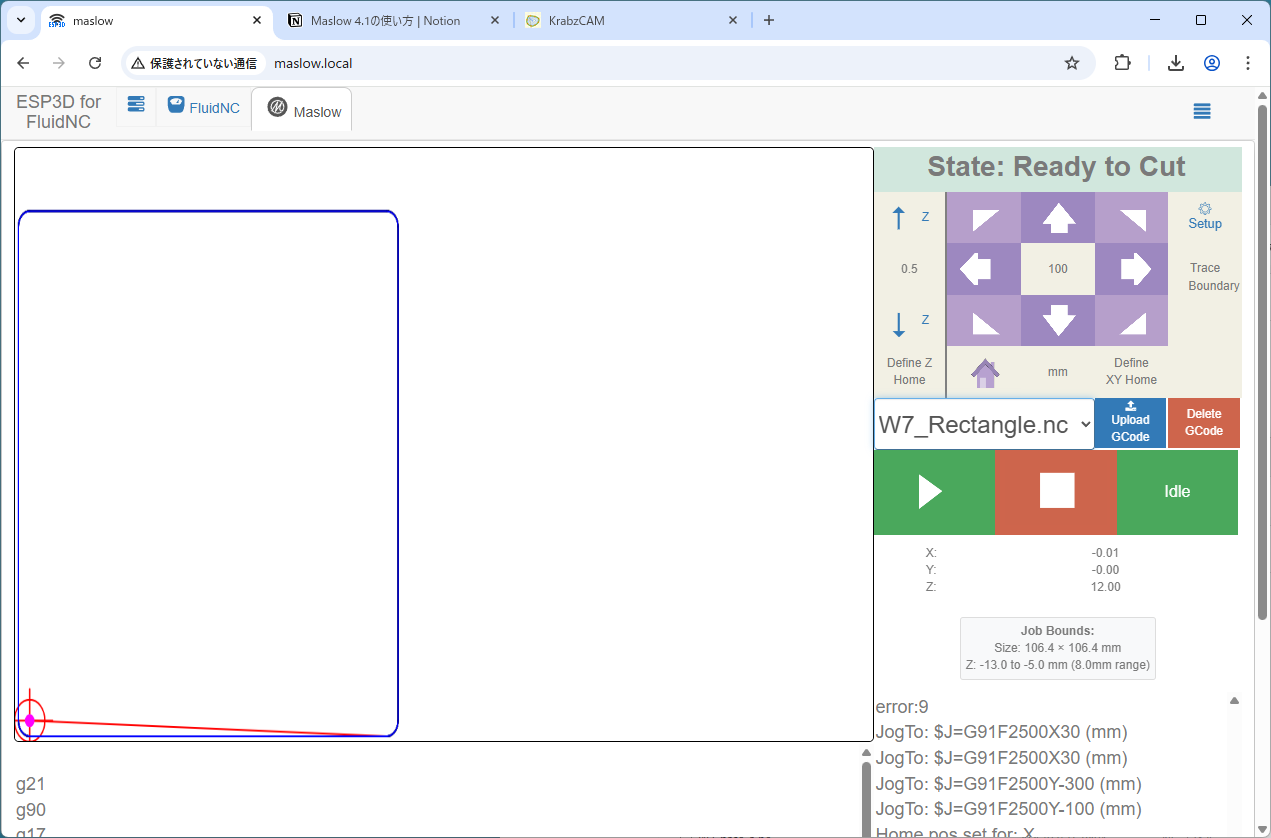Select the Maslow tab

pyautogui.click(x=302, y=110)
